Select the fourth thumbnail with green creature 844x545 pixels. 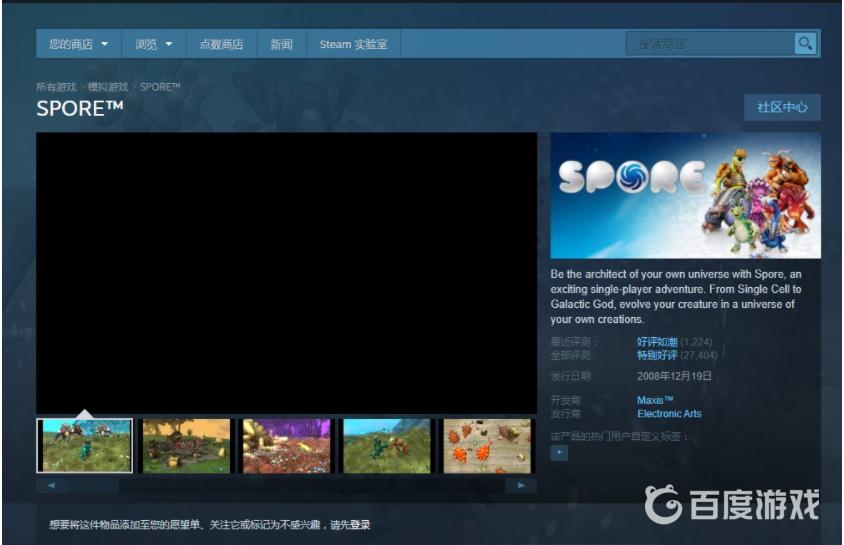(387, 446)
